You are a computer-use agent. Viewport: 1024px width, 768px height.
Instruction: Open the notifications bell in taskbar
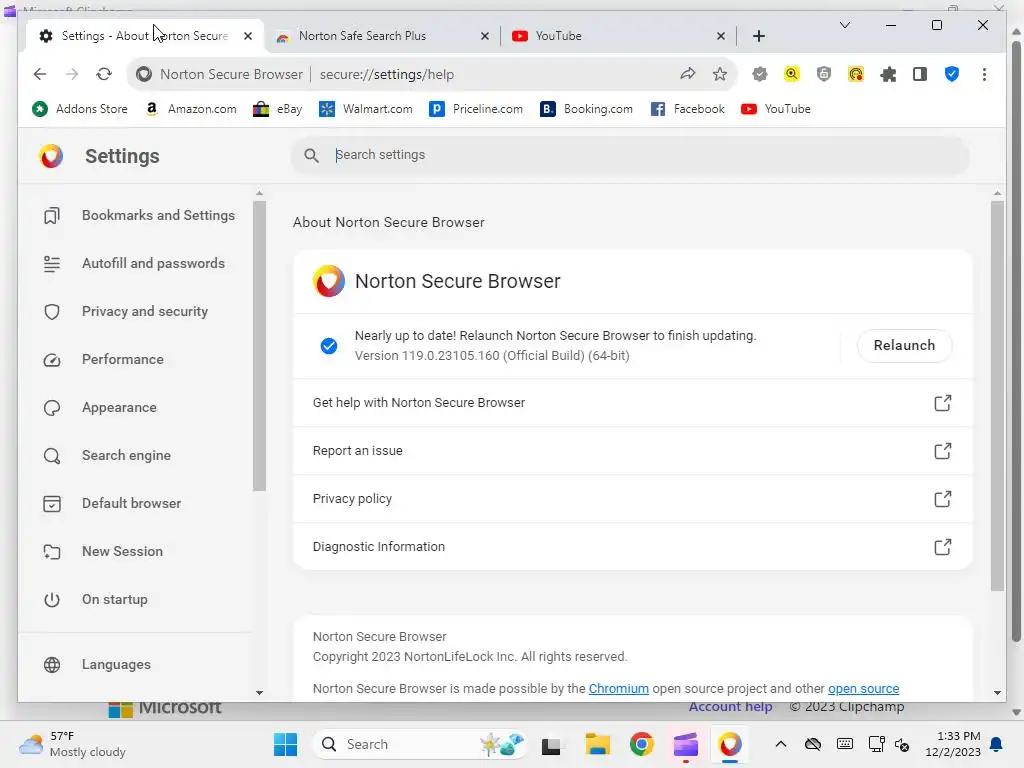(x=997, y=744)
